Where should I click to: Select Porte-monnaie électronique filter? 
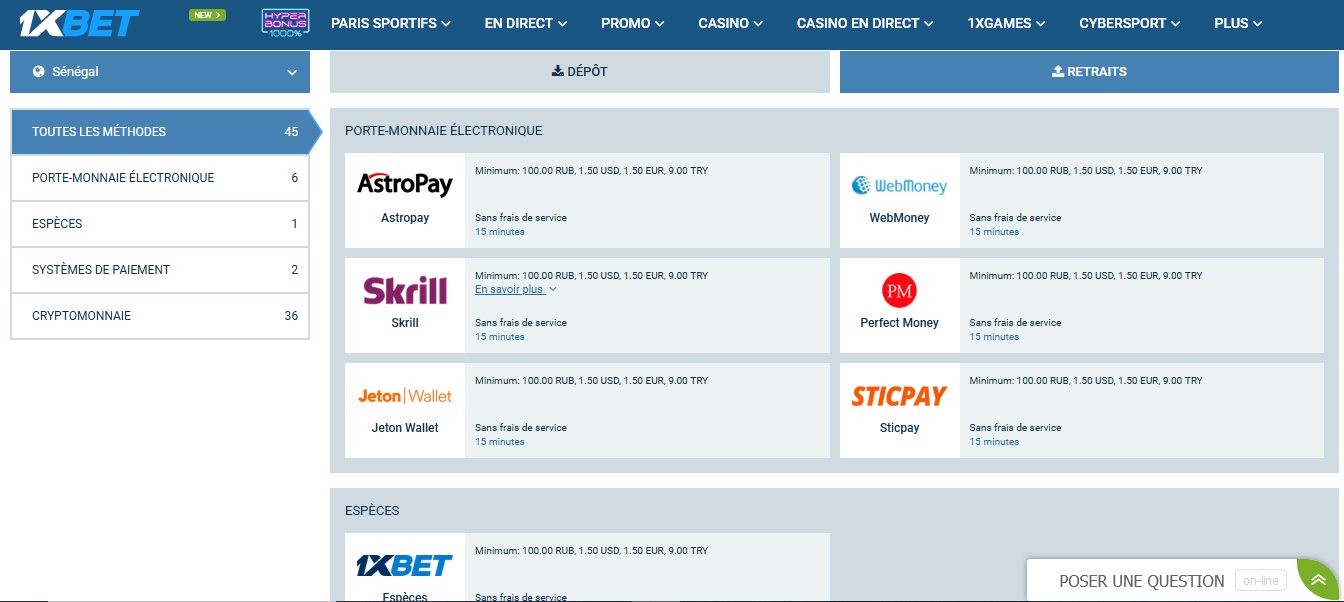pos(160,178)
